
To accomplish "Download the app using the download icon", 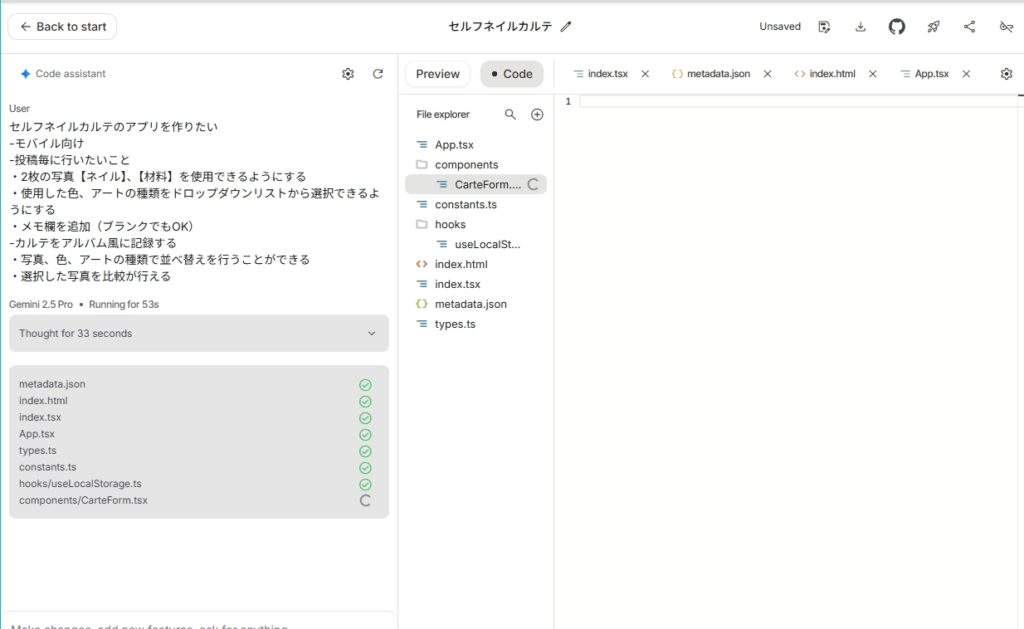I will pos(860,27).
